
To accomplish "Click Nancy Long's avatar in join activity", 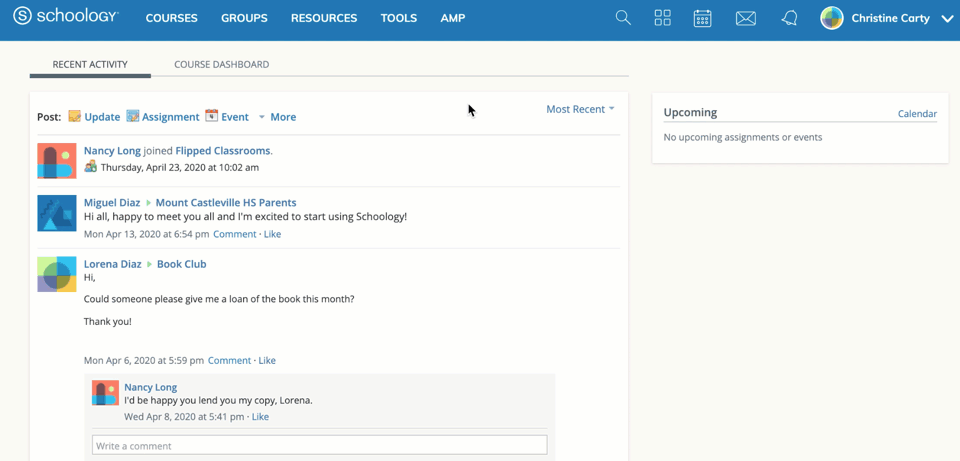I will (57, 160).
